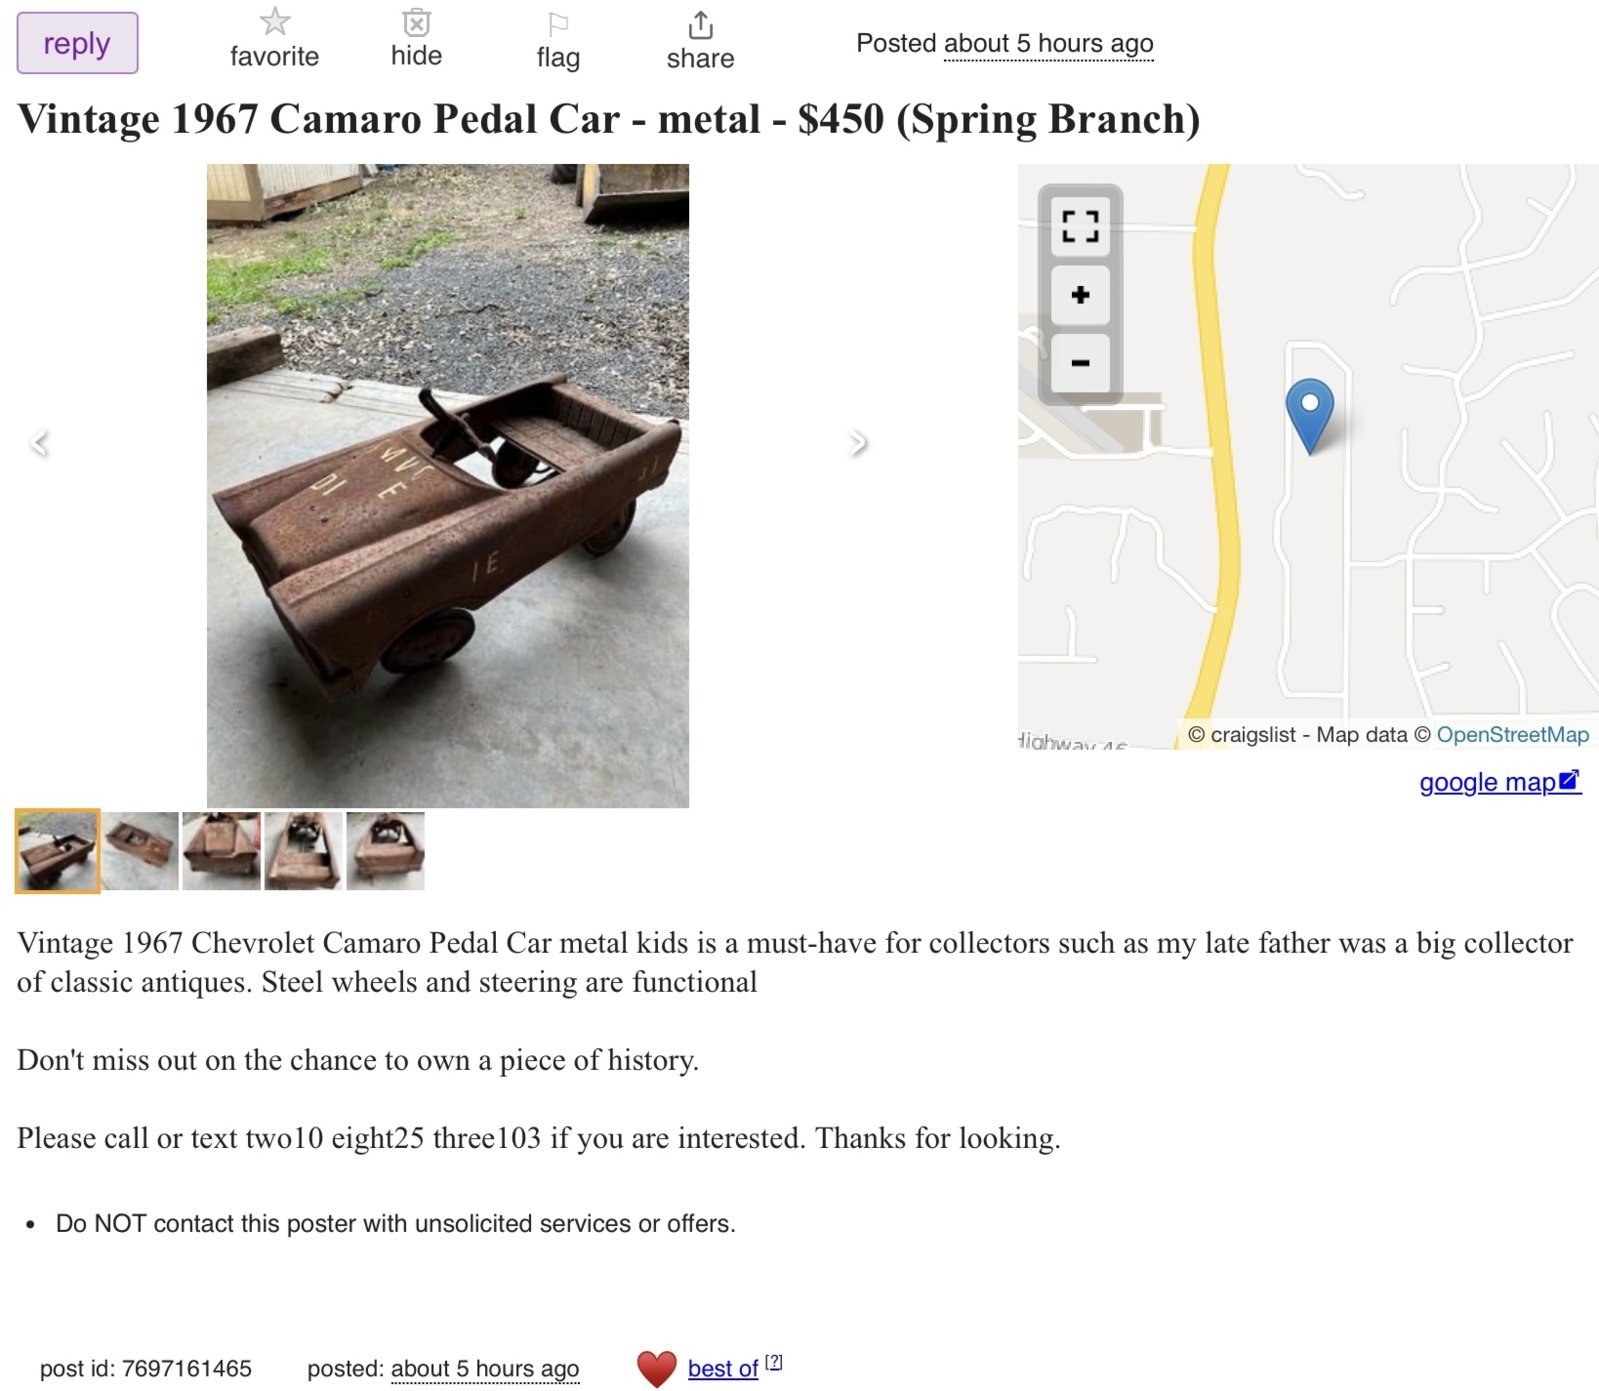Zoom out on the map with the minus icon
The height and width of the screenshot is (1391, 1599).
1080,363
